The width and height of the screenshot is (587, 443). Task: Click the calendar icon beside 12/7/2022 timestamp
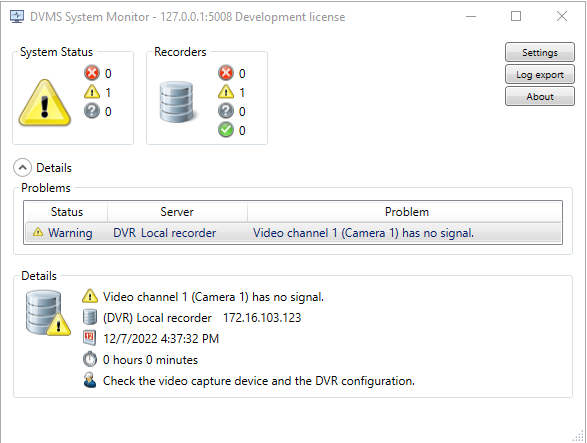[89, 338]
